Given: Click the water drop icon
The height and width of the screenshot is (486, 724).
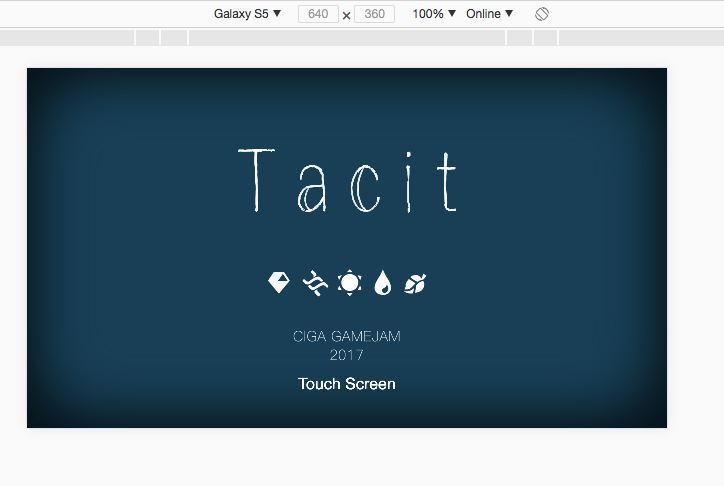Looking at the screenshot, I should point(383,282).
